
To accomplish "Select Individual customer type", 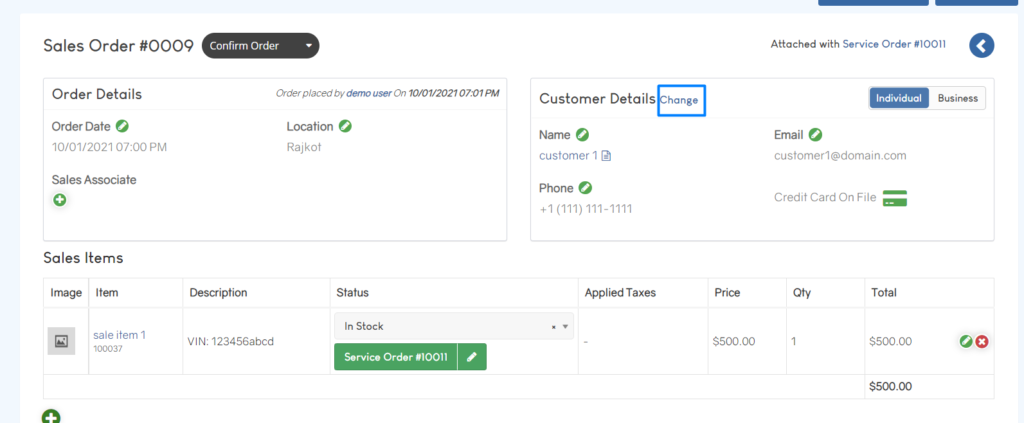I will click(x=899, y=99).
